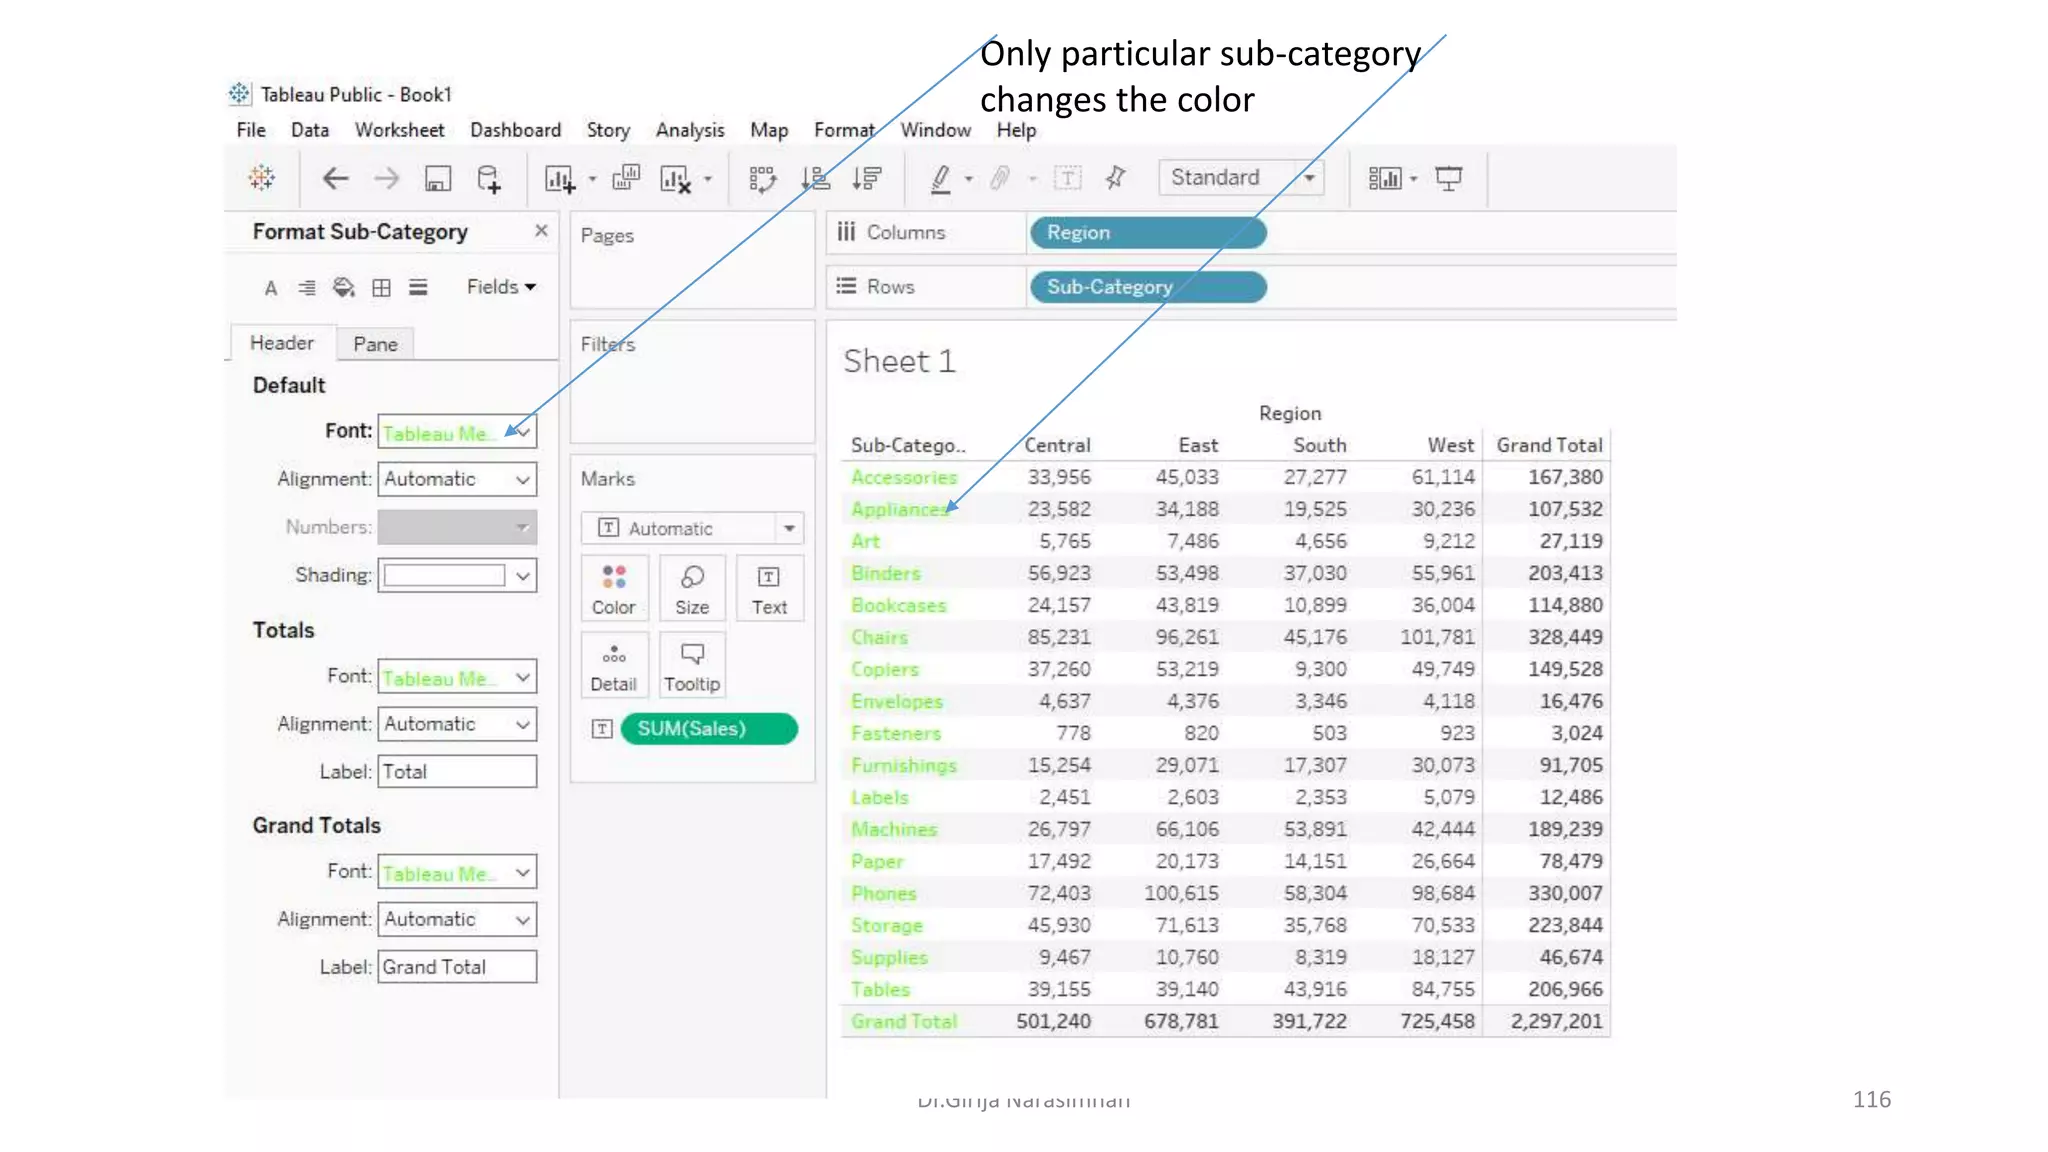Open the Marks type Automatic dropdown
This screenshot has height=1152, width=2048.
(692, 528)
